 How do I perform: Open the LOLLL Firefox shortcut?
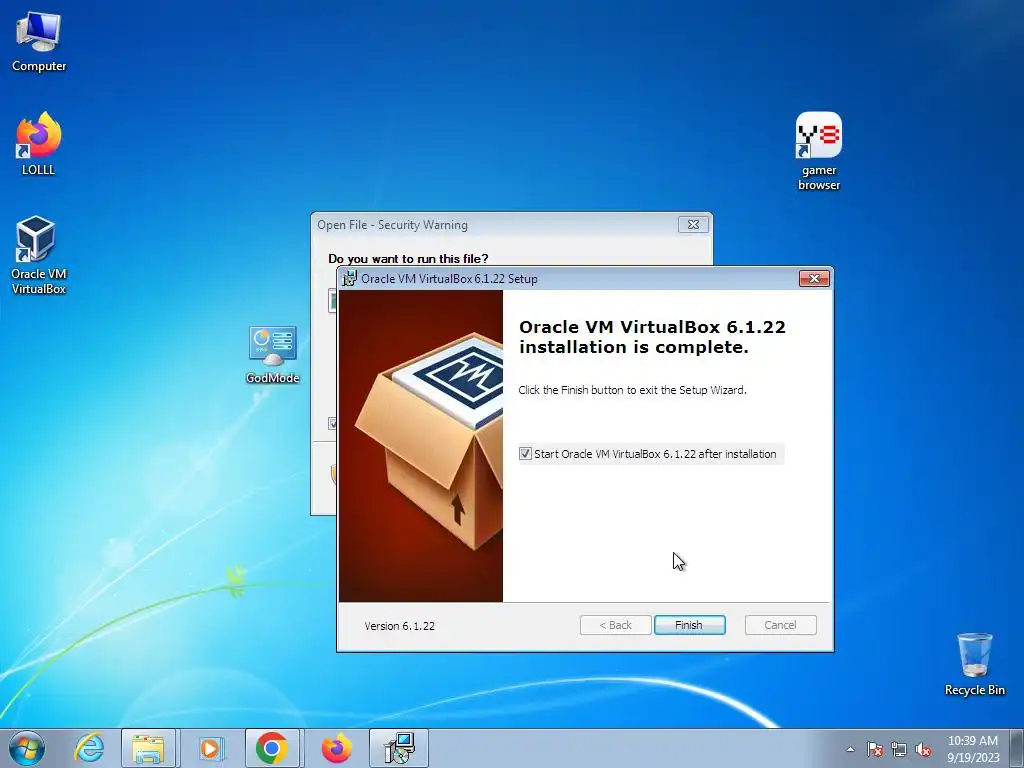[39, 144]
